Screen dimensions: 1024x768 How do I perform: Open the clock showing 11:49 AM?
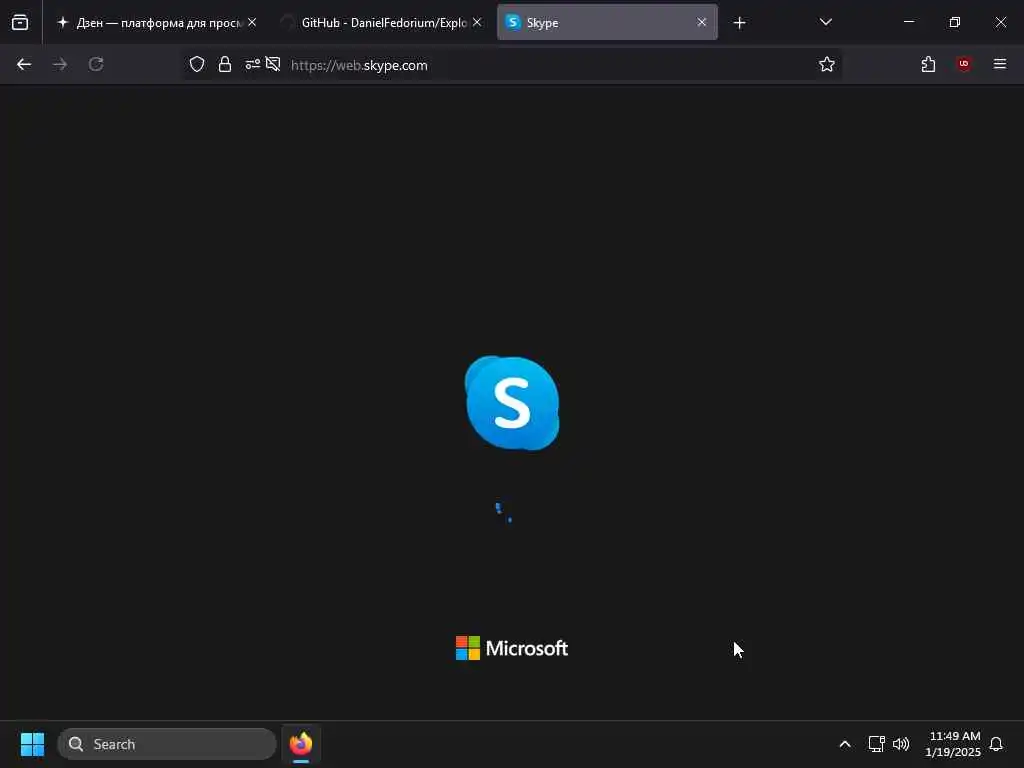tap(953, 744)
